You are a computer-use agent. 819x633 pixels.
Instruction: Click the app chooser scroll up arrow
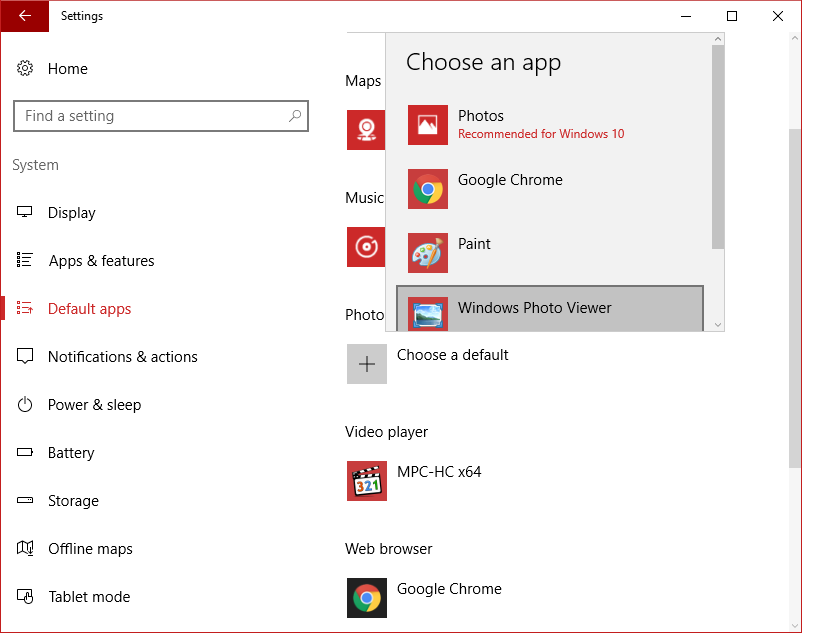tap(718, 39)
